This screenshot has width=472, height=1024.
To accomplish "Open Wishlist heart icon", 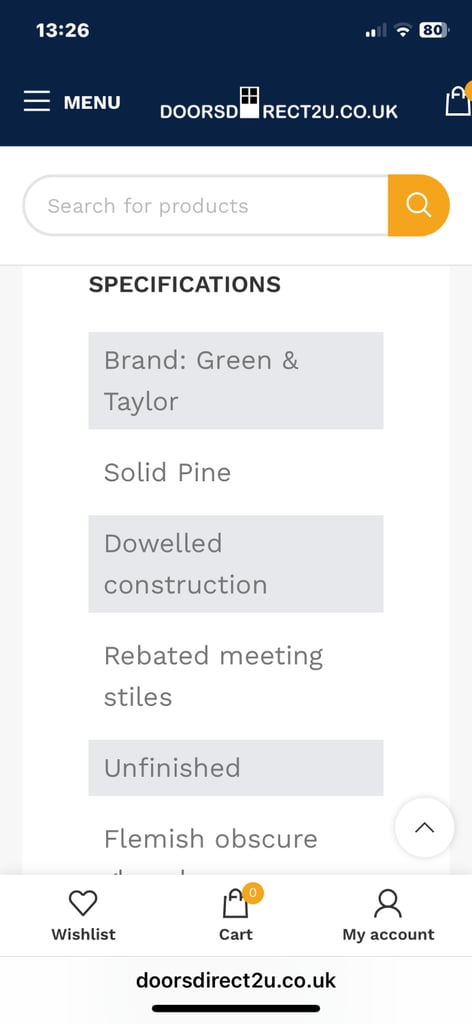I will point(83,903).
